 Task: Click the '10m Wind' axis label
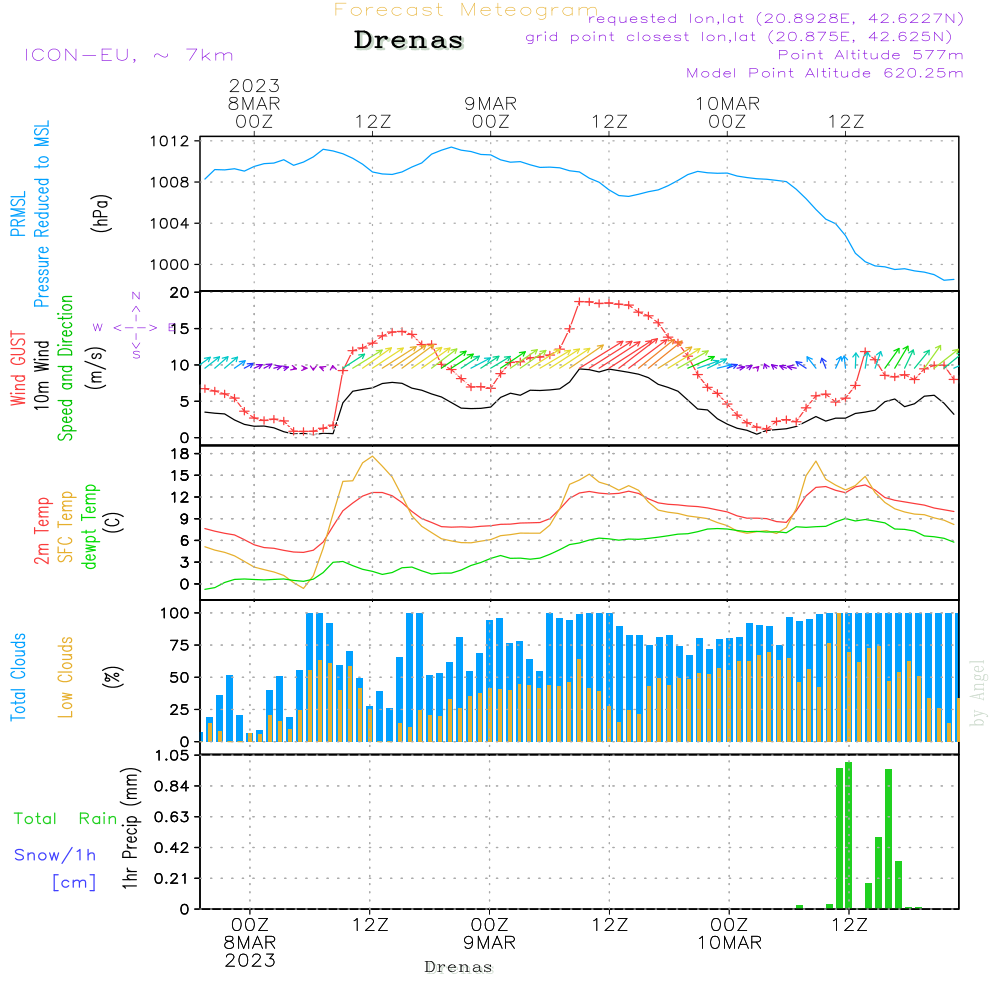coord(41,375)
